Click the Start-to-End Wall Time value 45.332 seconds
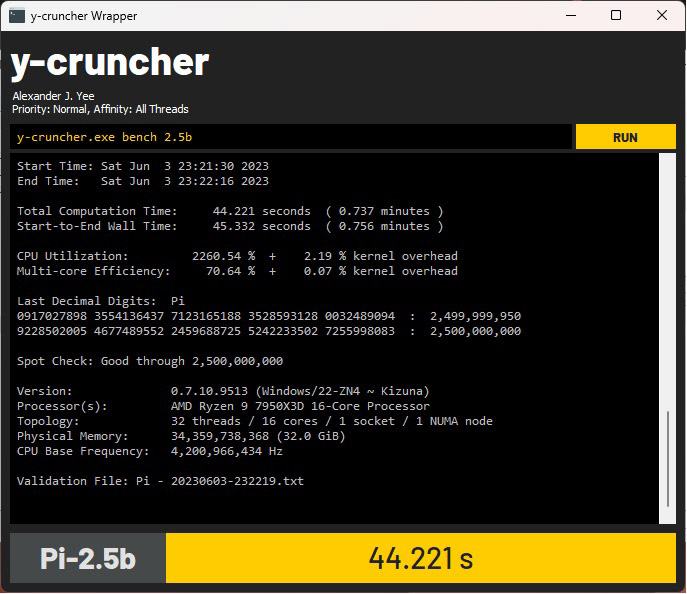The height and width of the screenshot is (594, 687). pyautogui.click(x=262, y=226)
